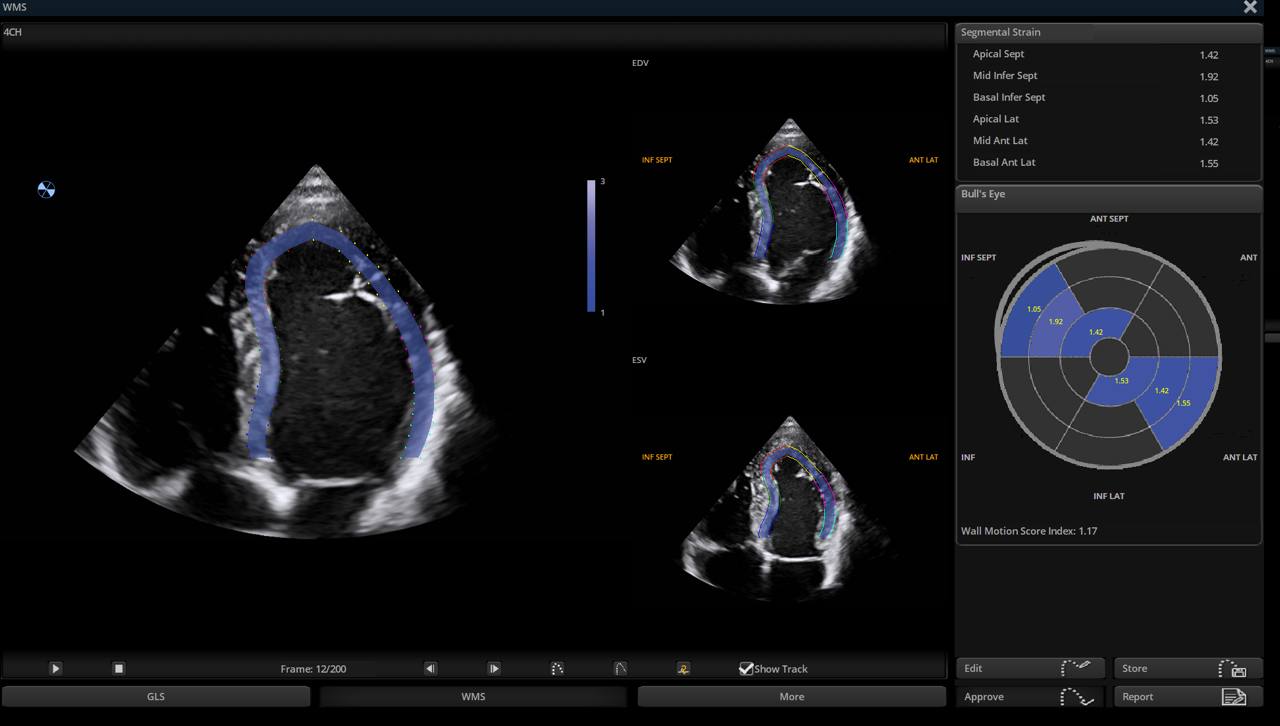
Task: Step back to the previous frame
Action: 430,668
